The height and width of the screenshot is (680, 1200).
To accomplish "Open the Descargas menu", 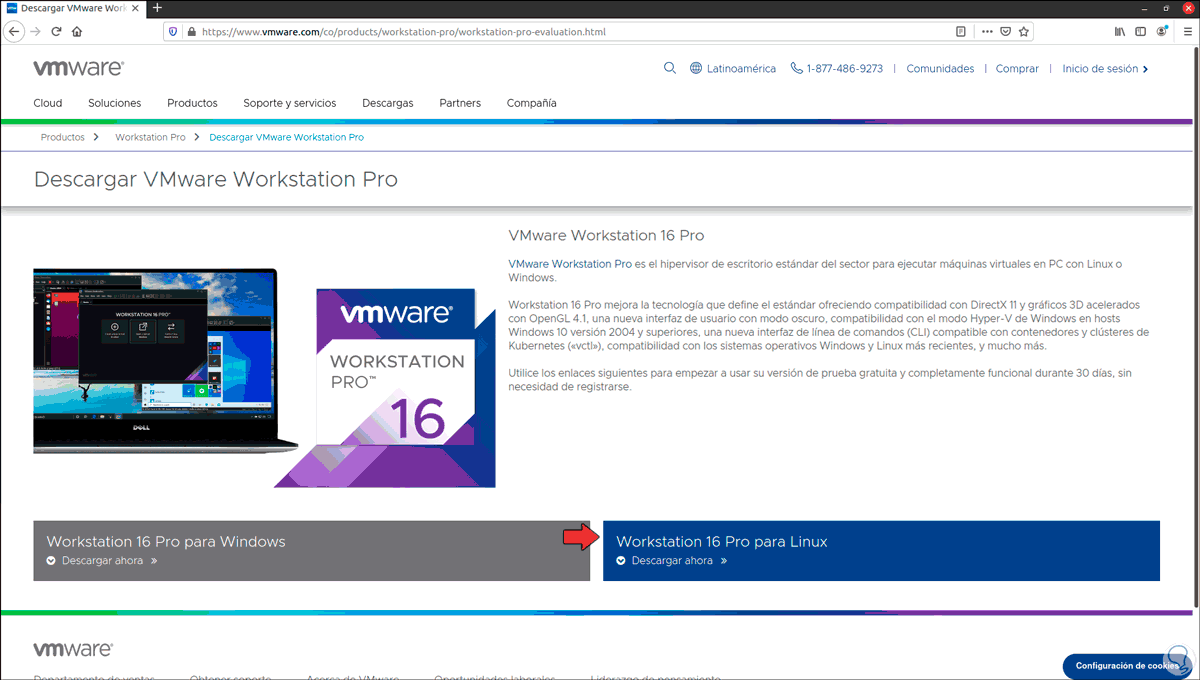I will coord(388,103).
